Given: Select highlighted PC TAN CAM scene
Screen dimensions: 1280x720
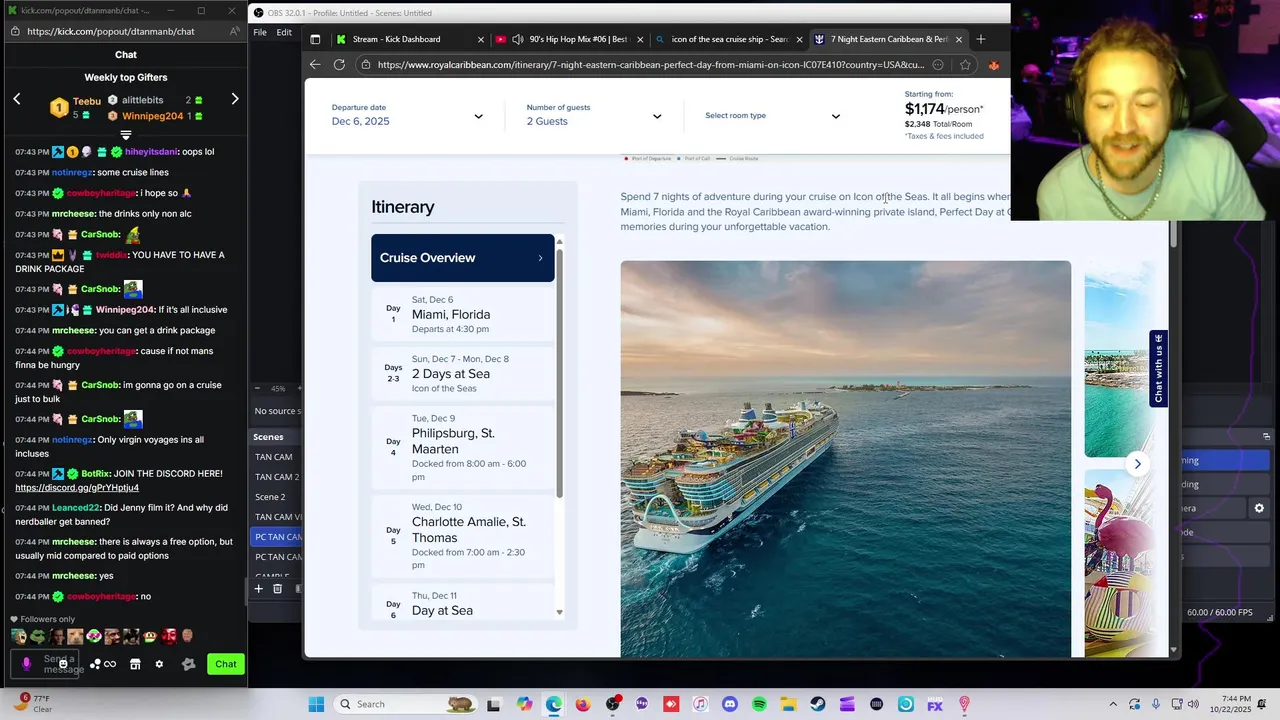Looking at the screenshot, I should [x=277, y=537].
